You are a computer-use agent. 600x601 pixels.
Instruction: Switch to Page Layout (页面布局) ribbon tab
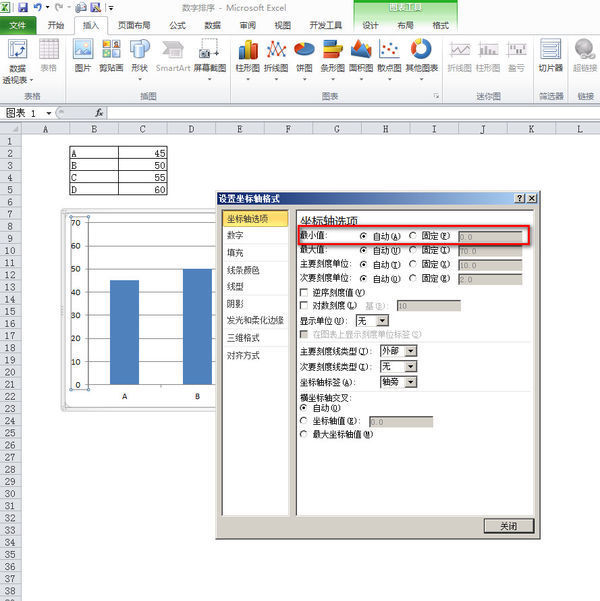tap(135, 25)
